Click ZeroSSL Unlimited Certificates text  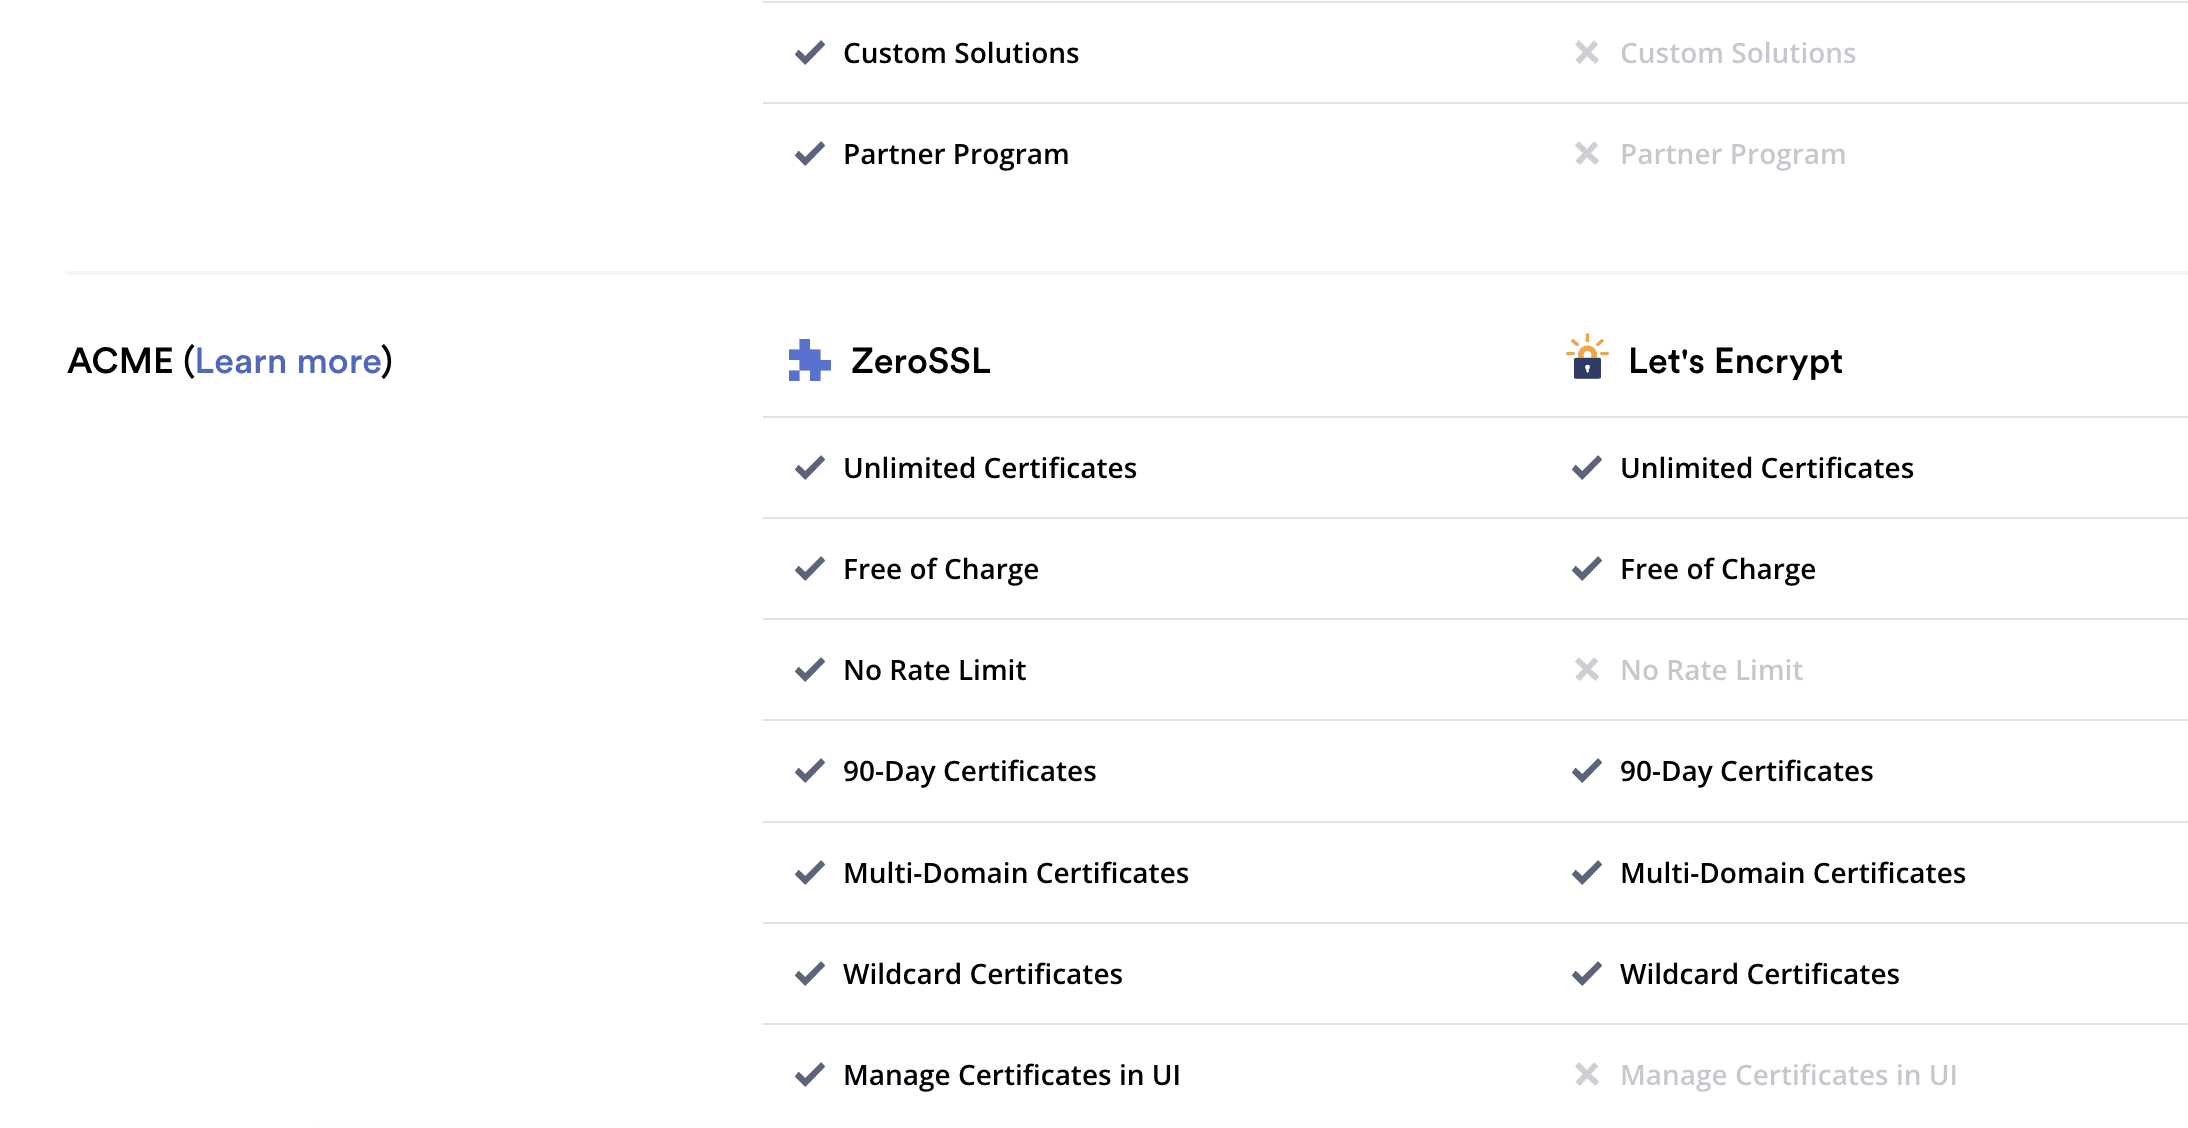[989, 468]
